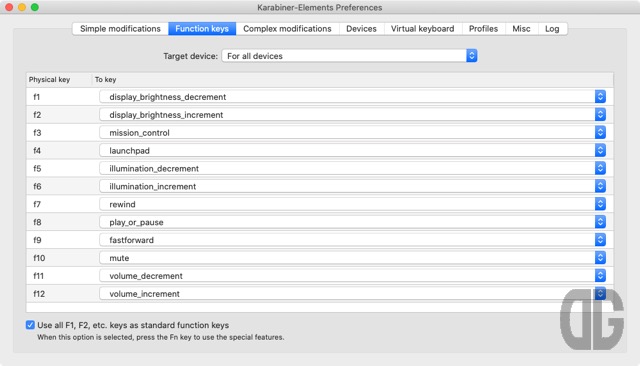Image resolution: width=640 pixels, height=366 pixels.
Task: Open the Profiles tab
Action: (483, 29)
